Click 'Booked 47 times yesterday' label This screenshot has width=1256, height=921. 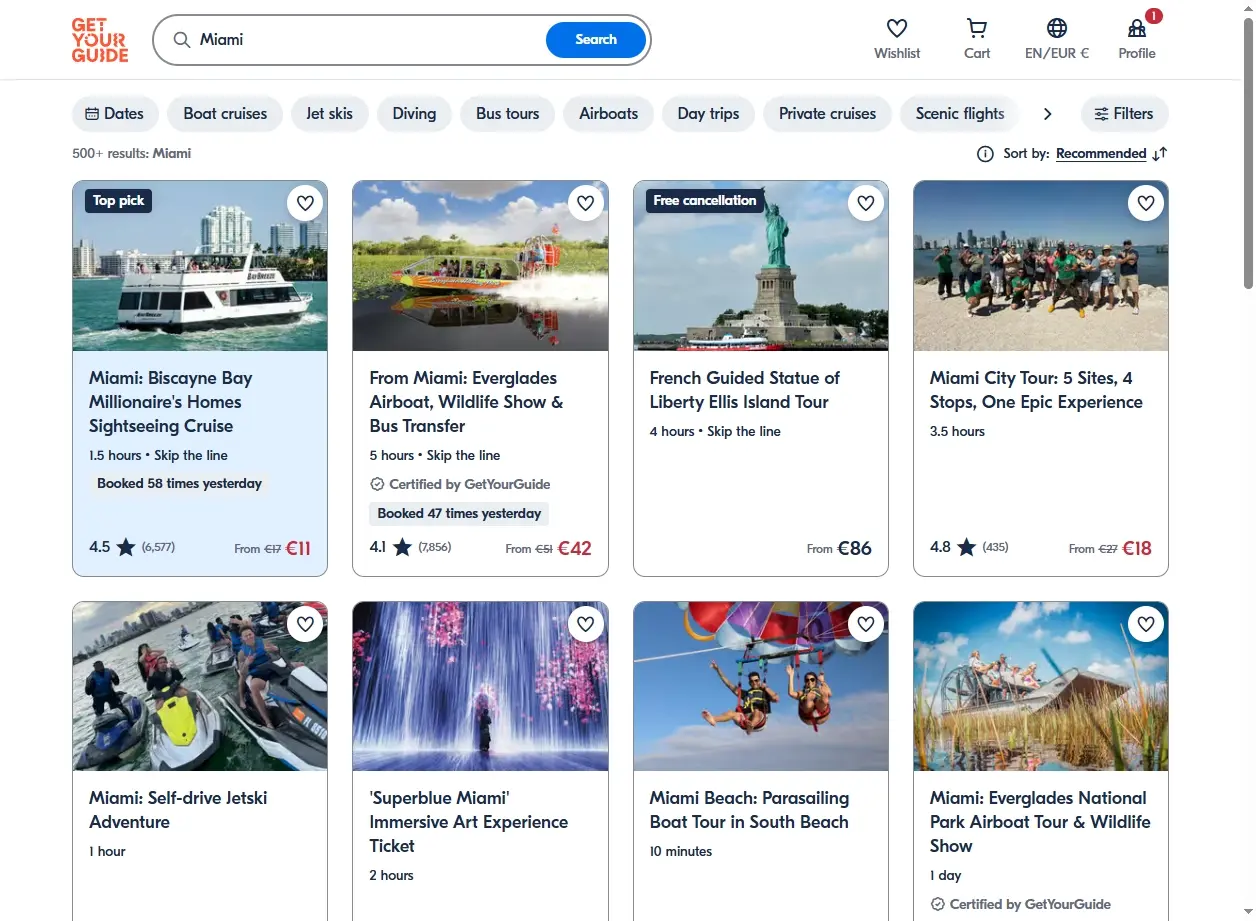[459, 514]
